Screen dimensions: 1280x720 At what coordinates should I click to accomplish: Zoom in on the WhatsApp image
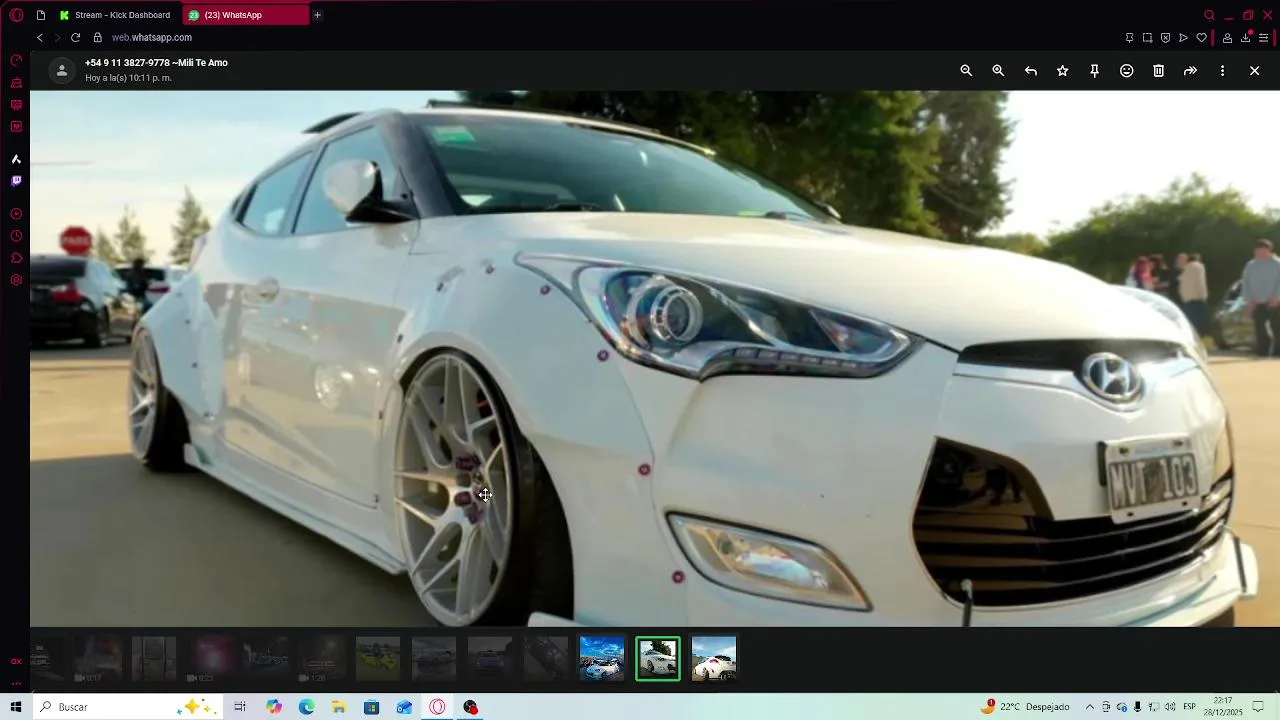tap(998, 71)
